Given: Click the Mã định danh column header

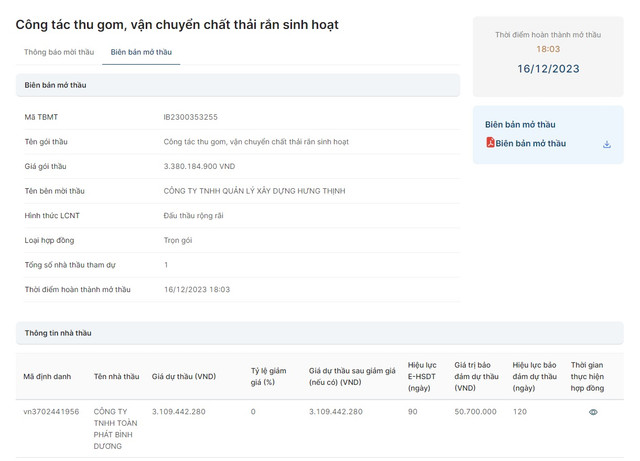Looking at the screenshot, I should [47, 376].
